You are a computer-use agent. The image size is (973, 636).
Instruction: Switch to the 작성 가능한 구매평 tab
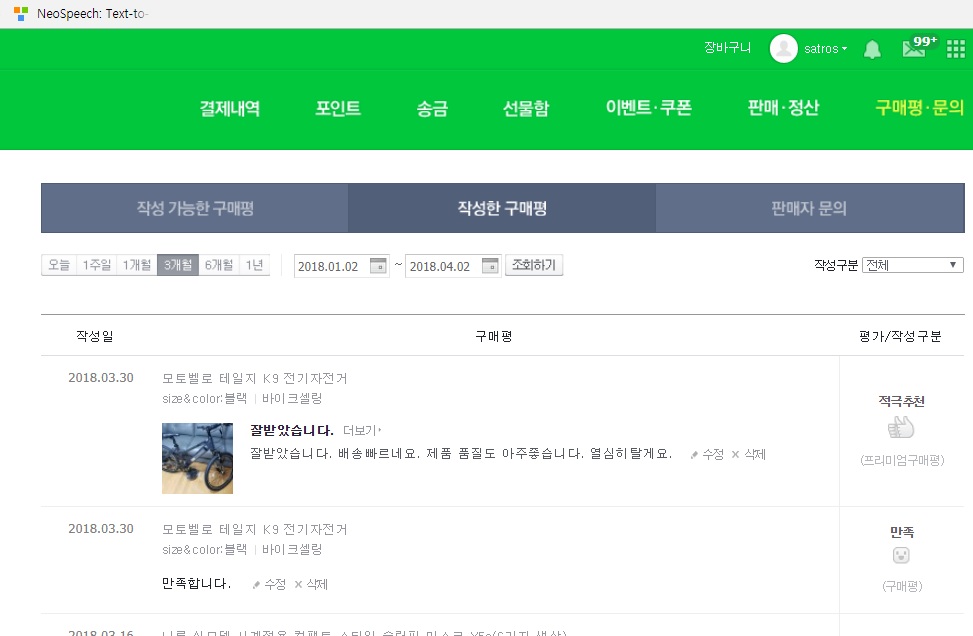195,209
